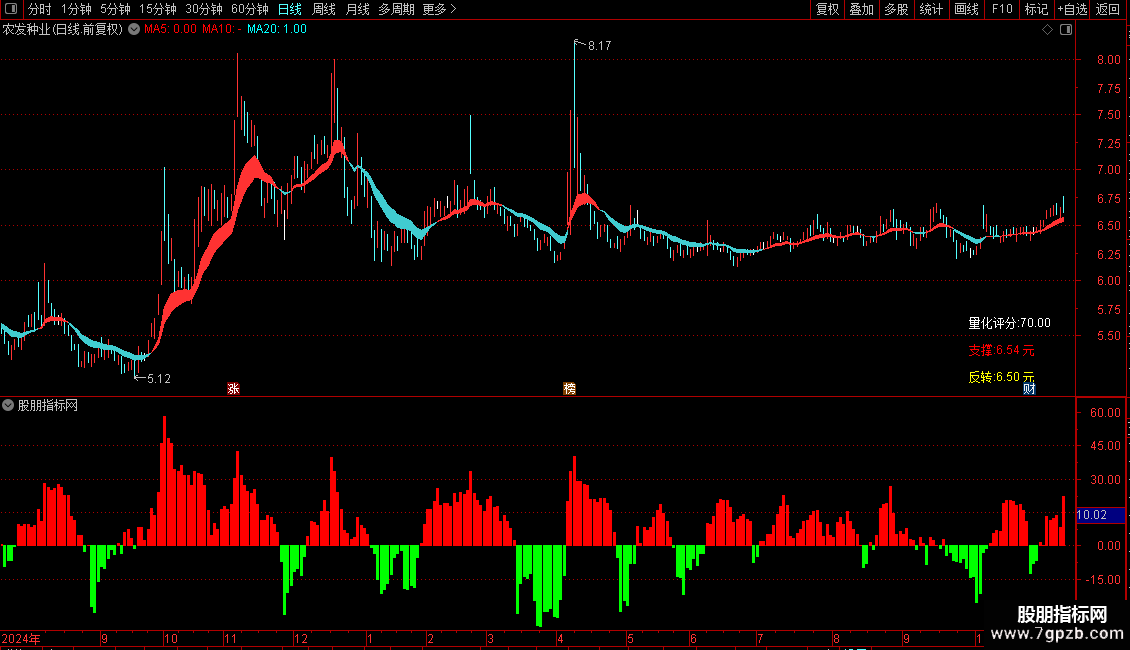Click the 8.17 high price label

600,45
